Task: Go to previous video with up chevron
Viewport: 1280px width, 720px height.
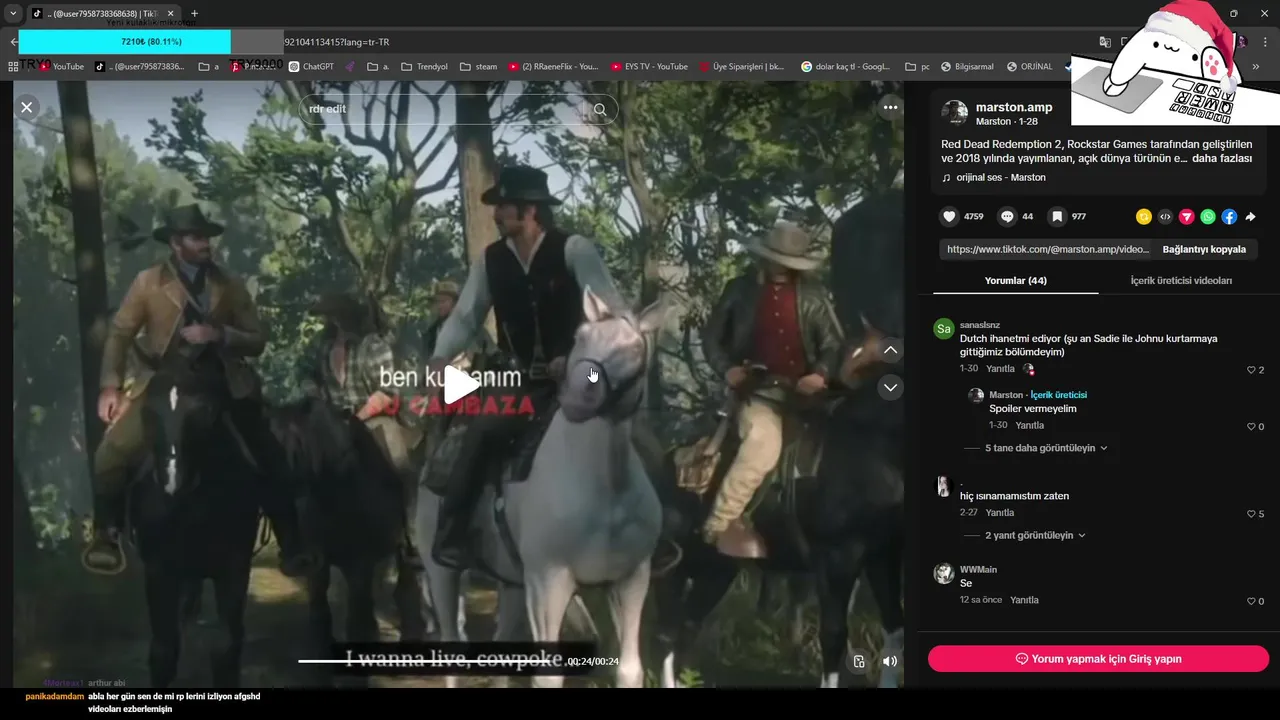Action: click(x=891, y=350)
